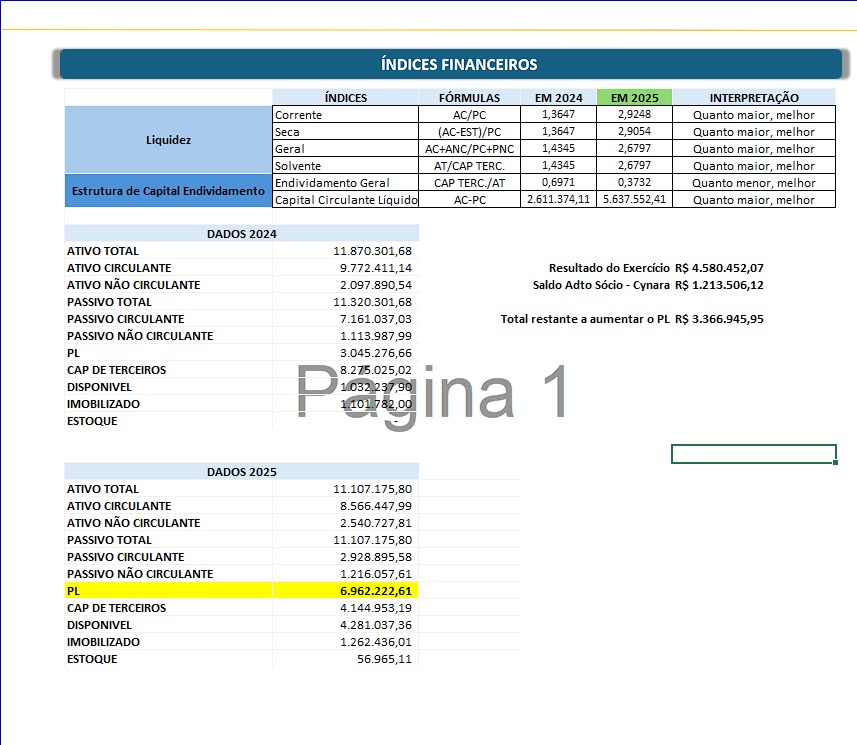Viewport: 857px width, 745px height.
Task: Select the EM 2024 column header cell
Action: [558, 98]
